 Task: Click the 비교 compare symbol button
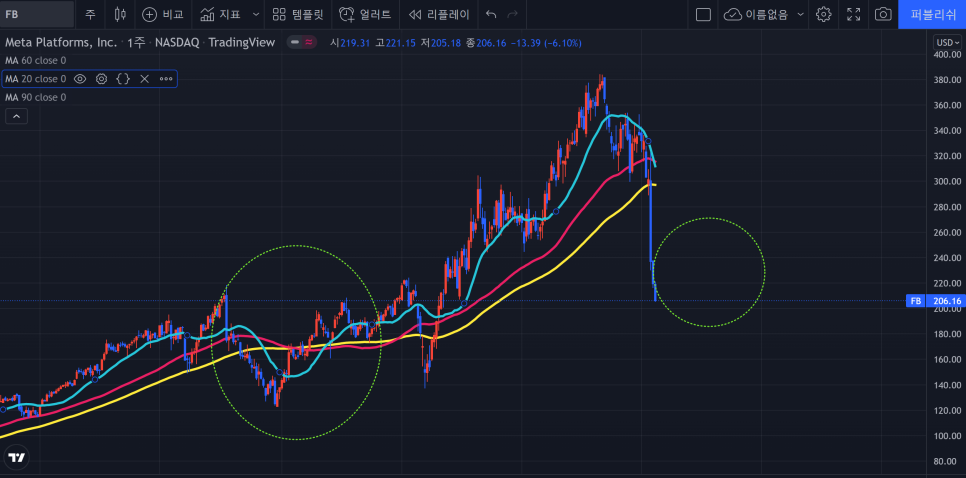tap(163, 14)
